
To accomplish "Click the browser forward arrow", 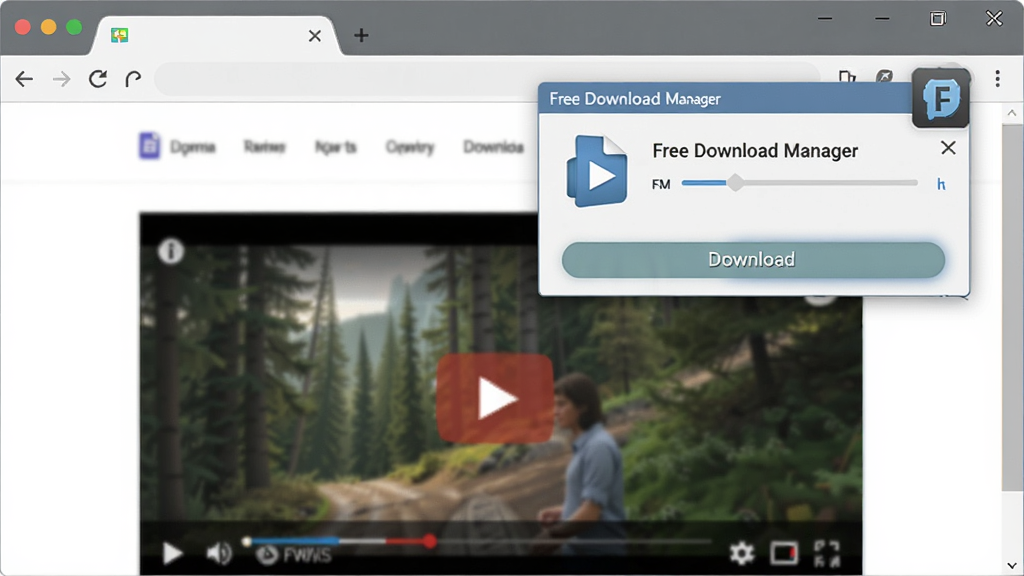I will [61, 79].
